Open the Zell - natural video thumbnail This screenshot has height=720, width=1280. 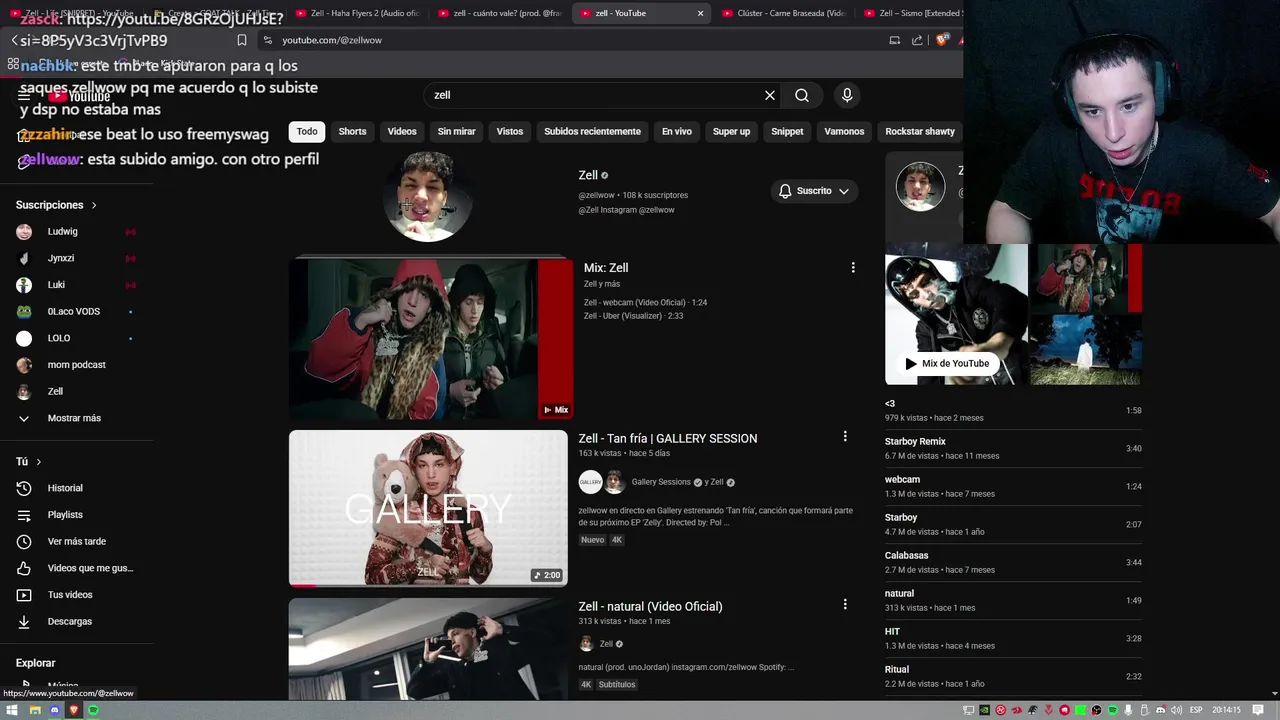point(428,648)
